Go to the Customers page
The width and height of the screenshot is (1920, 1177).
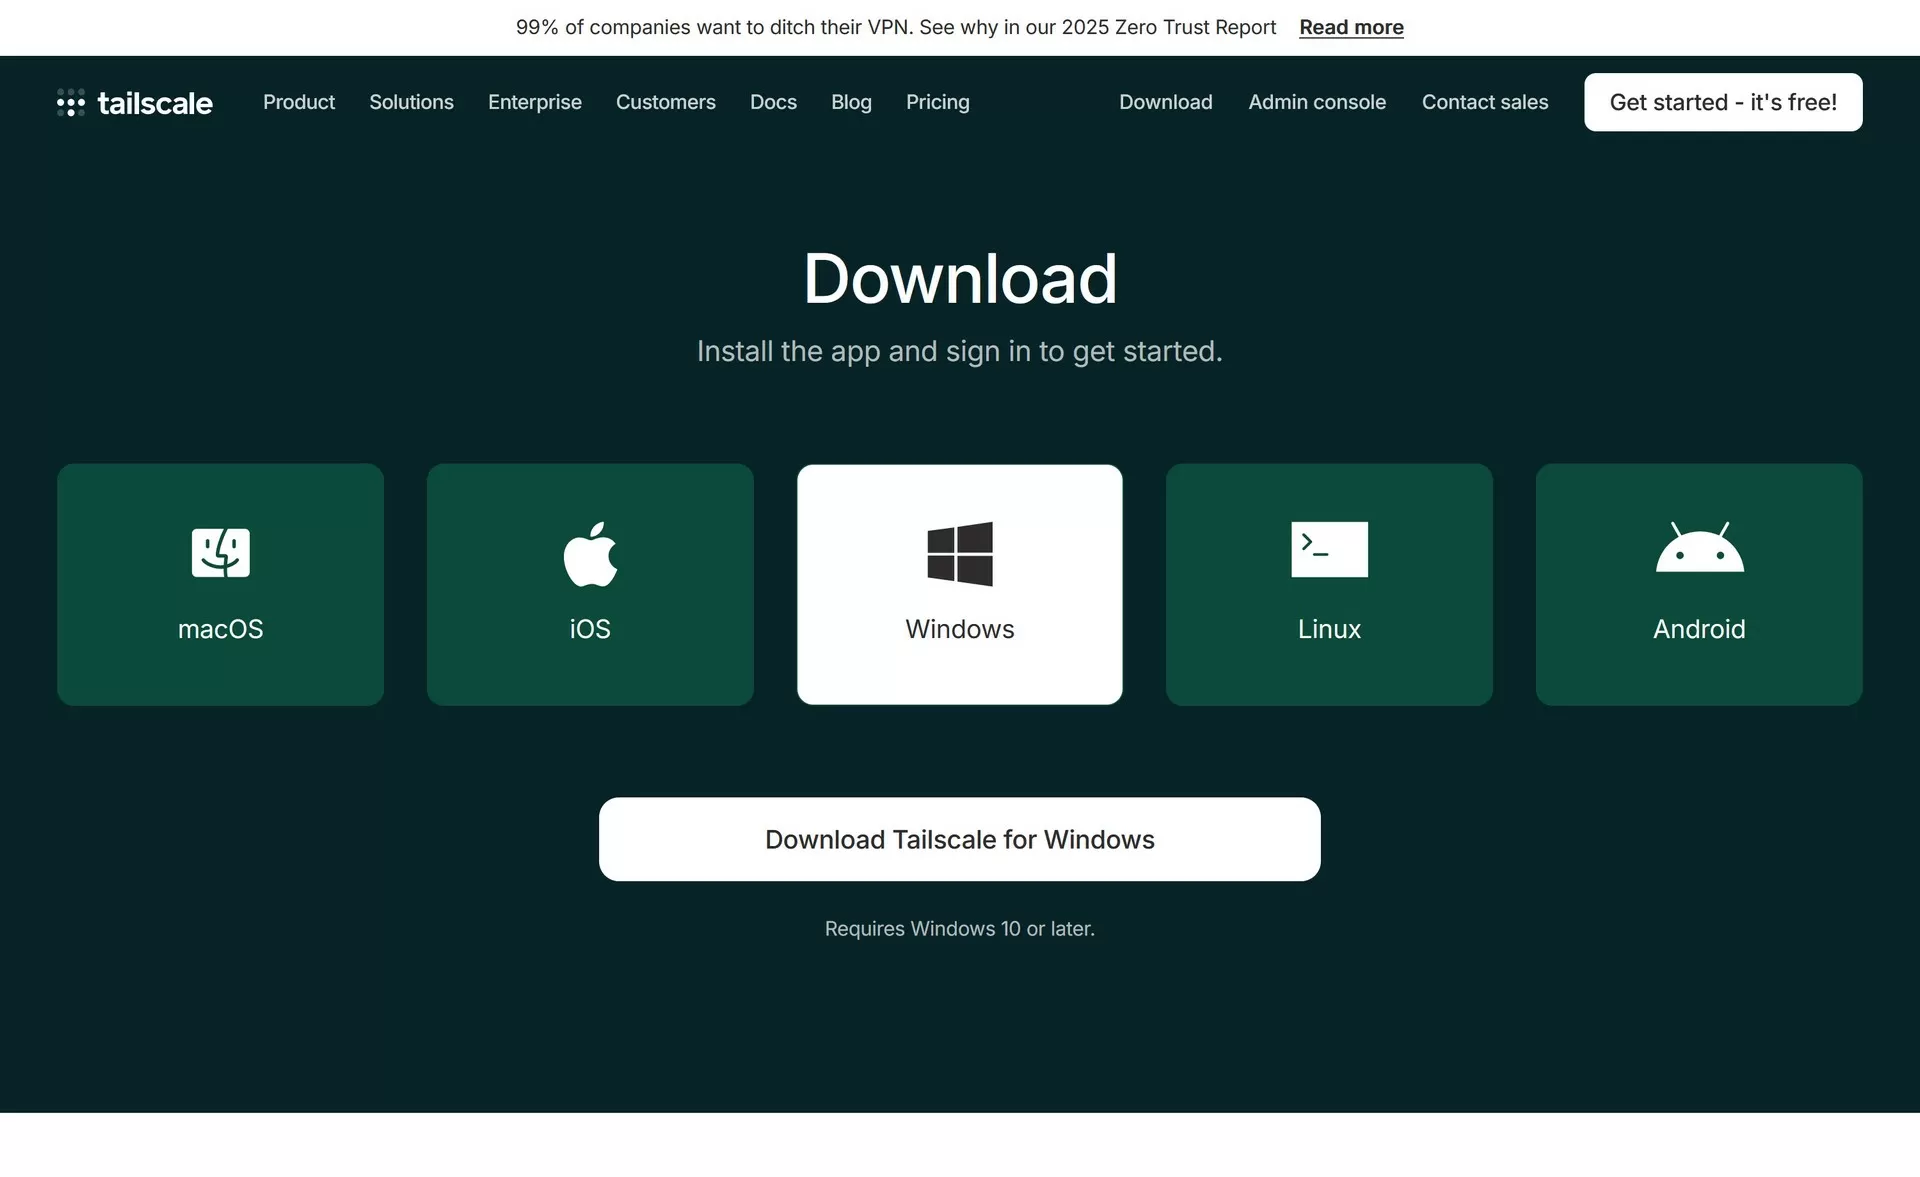pos(665,102)
